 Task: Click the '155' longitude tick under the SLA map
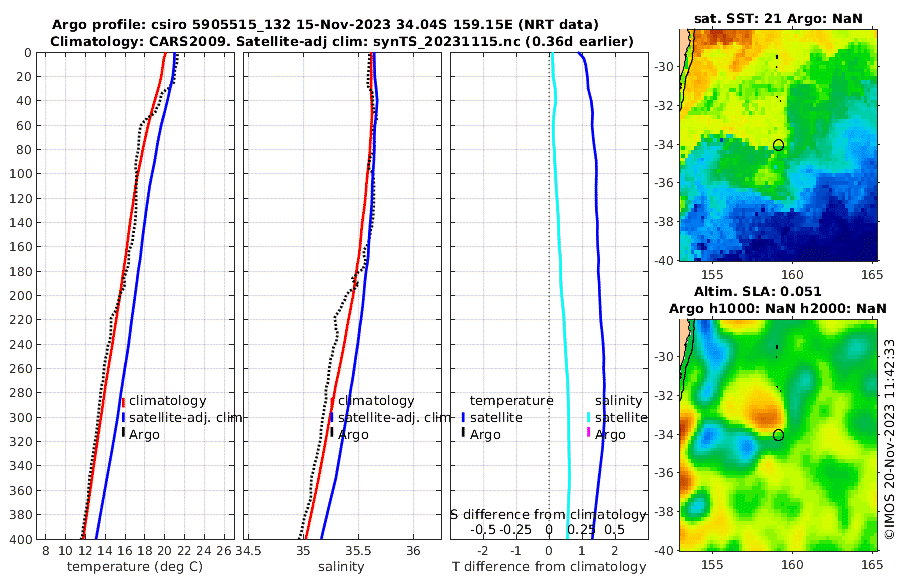click(x=712, y=565)
